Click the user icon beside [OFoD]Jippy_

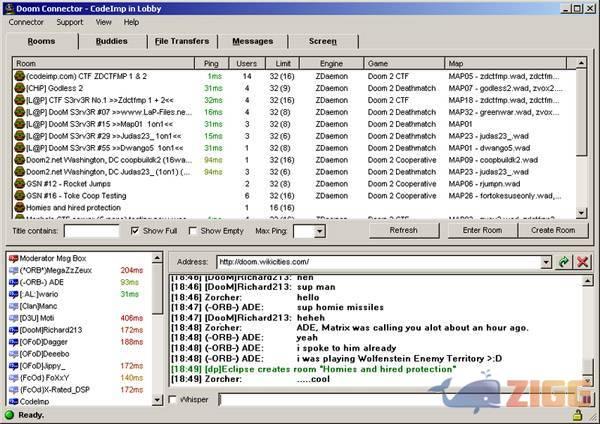click(x=13, y=366)
